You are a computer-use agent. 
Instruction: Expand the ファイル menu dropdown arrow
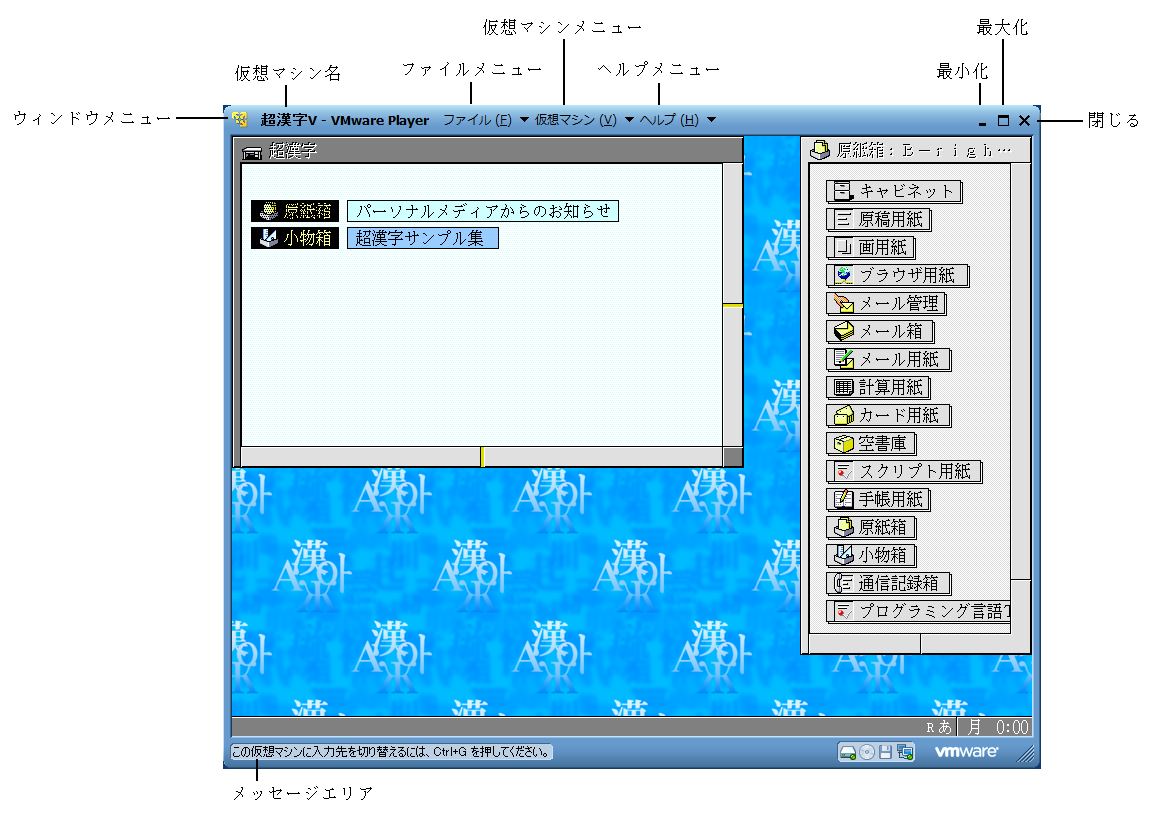pos(524,120)
